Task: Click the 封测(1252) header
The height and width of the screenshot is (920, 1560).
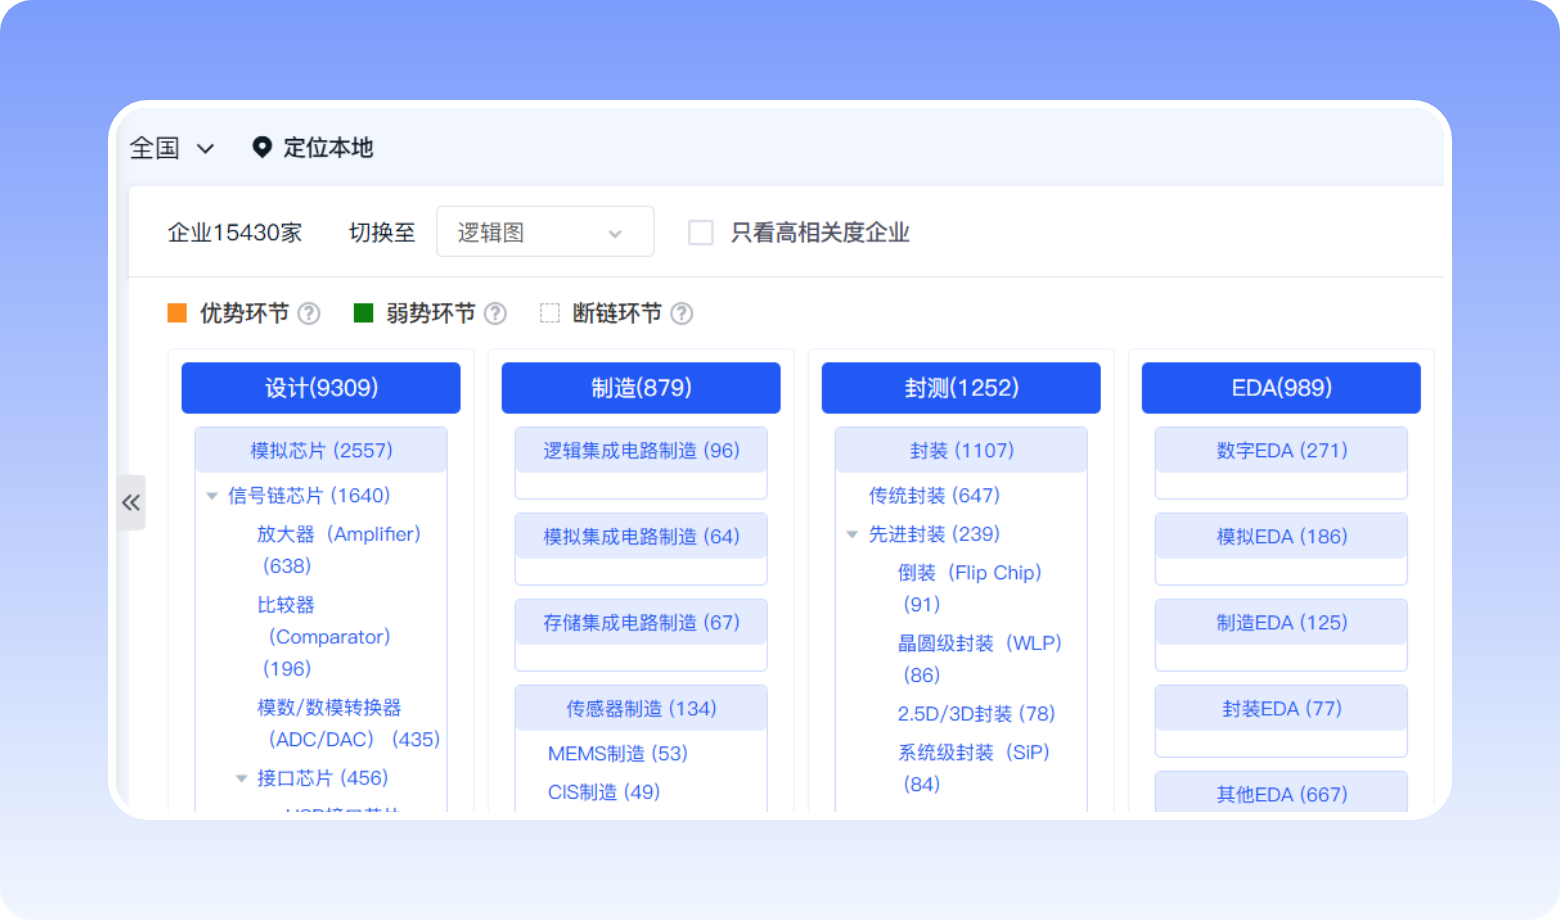Action: [960, 388]
